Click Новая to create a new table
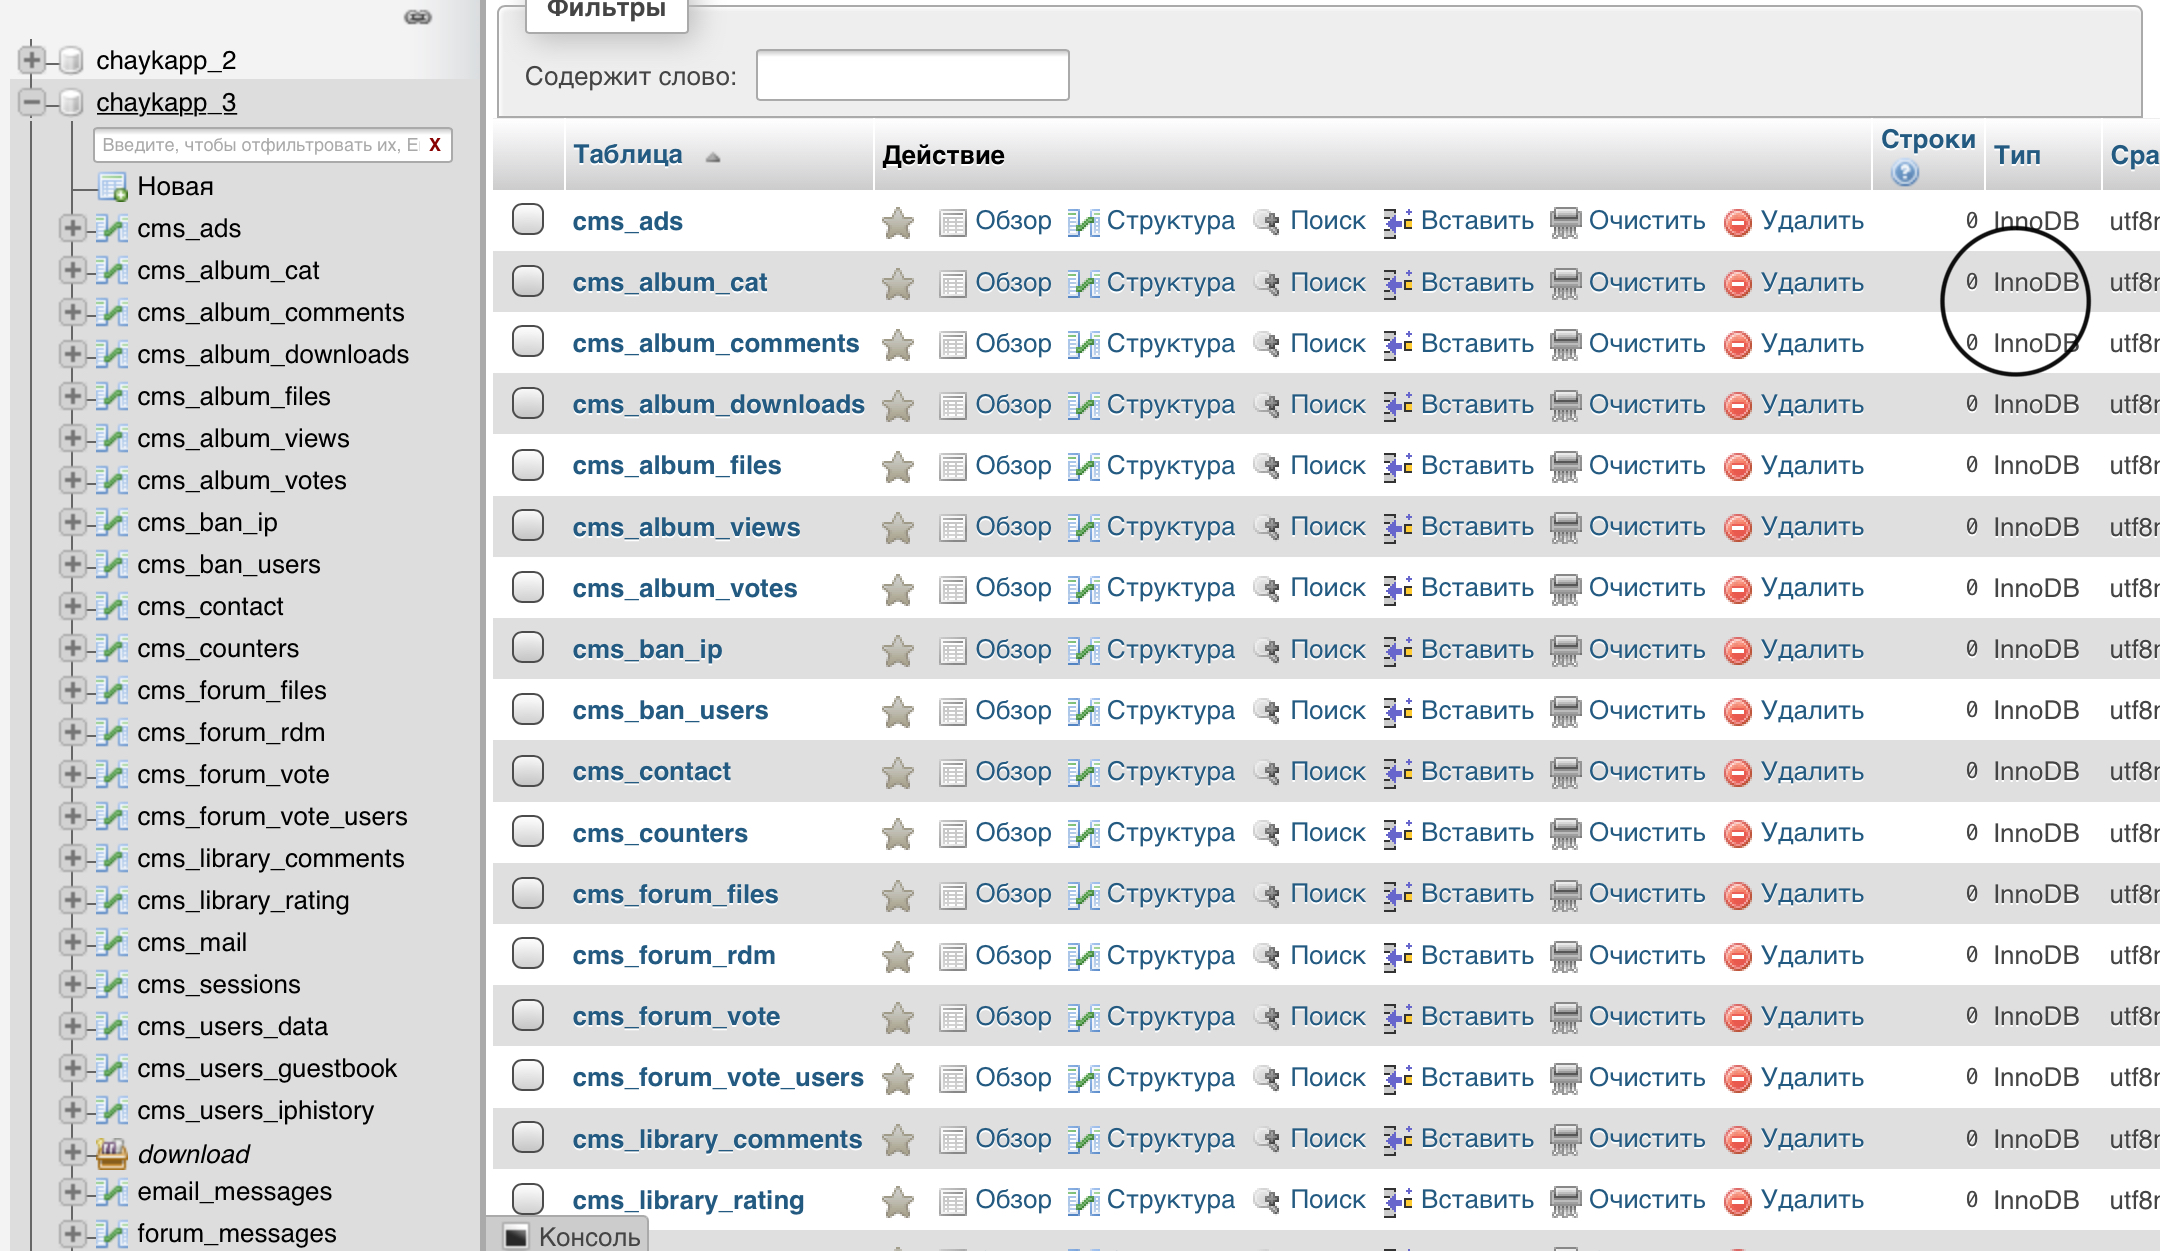Image resolution: width=2160 pixels, height=1251 pixels. (x=175, y=186)
